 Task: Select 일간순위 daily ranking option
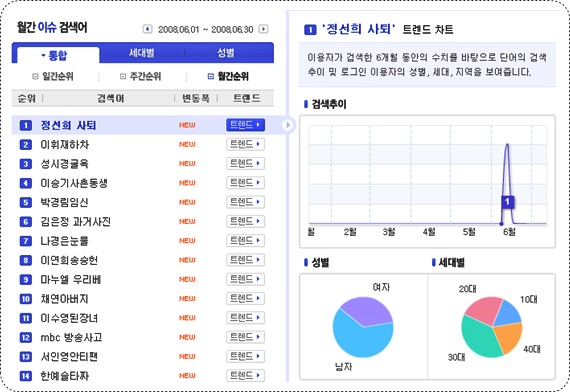coord(53,76)
